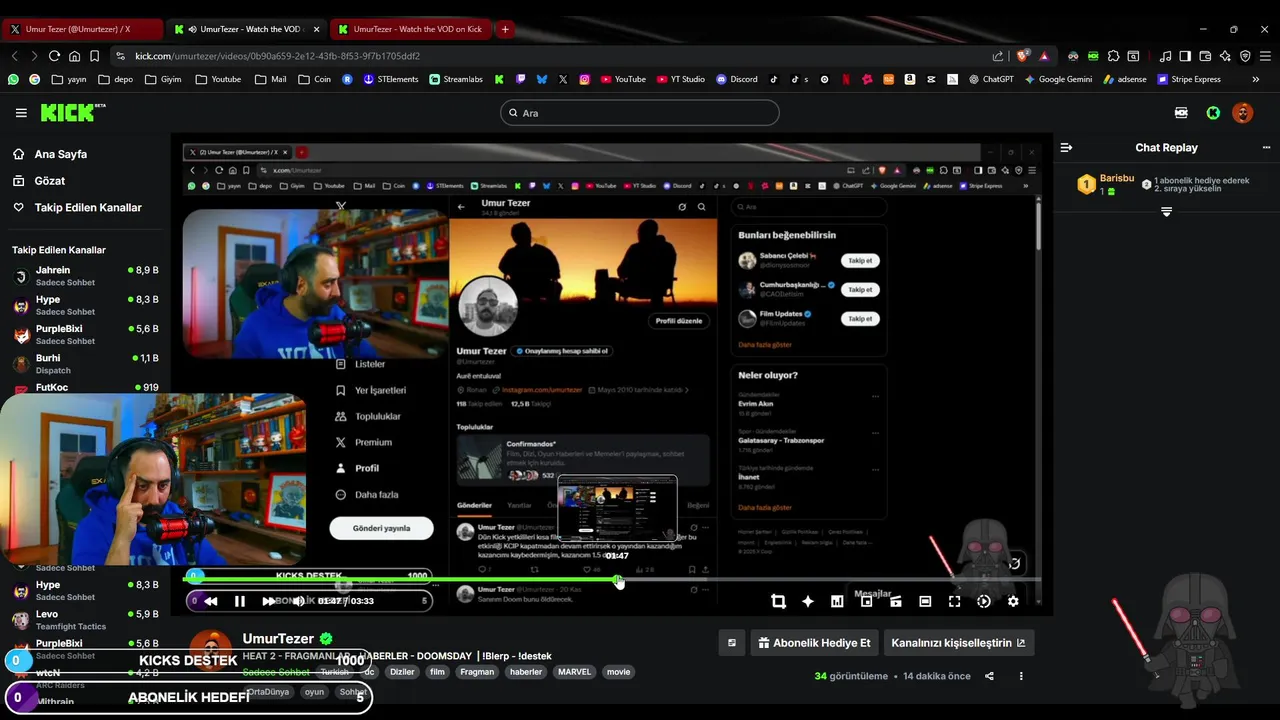Open the WhatsApp bookmark icon
Viewport: 1280px width, 720px height.
click(x=13, y=79)
